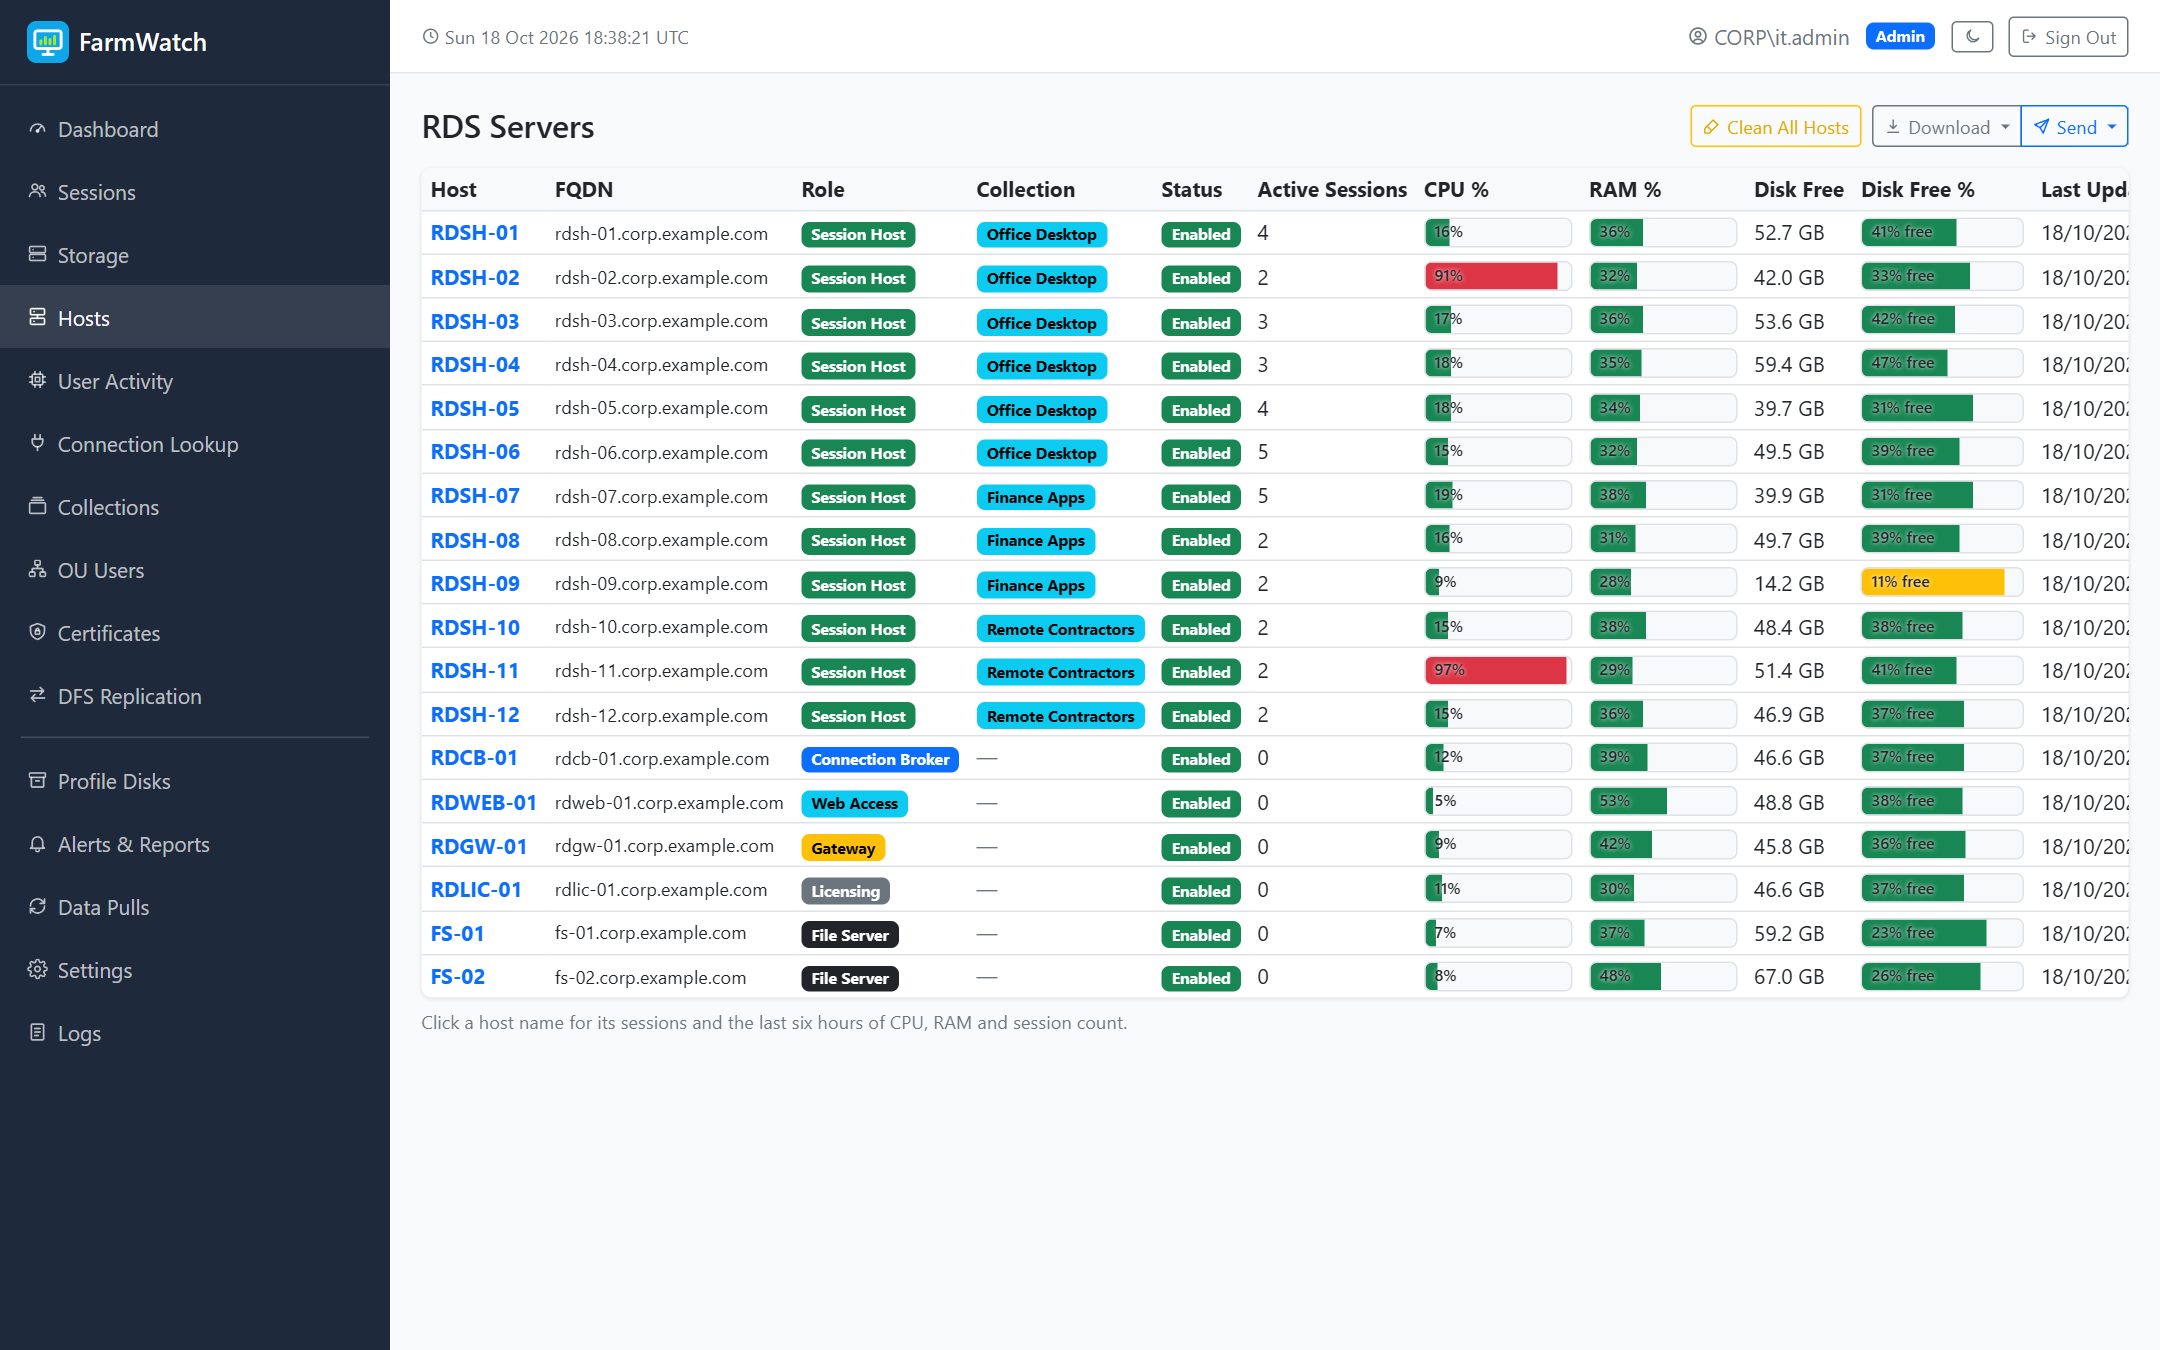Open the RDSH-11 host link
The width and height of the screenshot is (2160, 1350).
click(x=475, y=670)
